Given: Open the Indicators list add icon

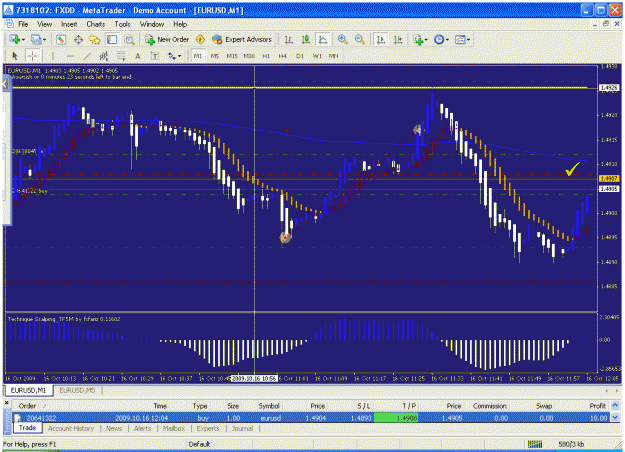Looking at the screenshot, I should pyautogui.click(x=418, y=39).
